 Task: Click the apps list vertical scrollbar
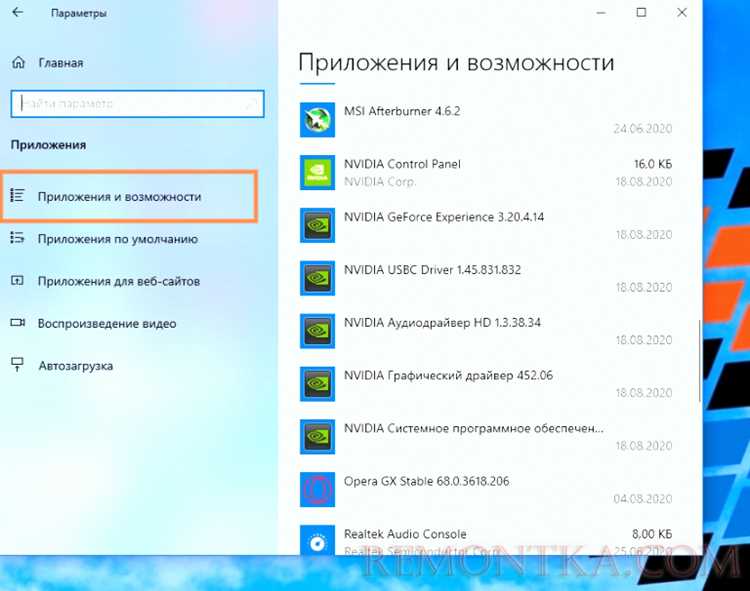699,361
